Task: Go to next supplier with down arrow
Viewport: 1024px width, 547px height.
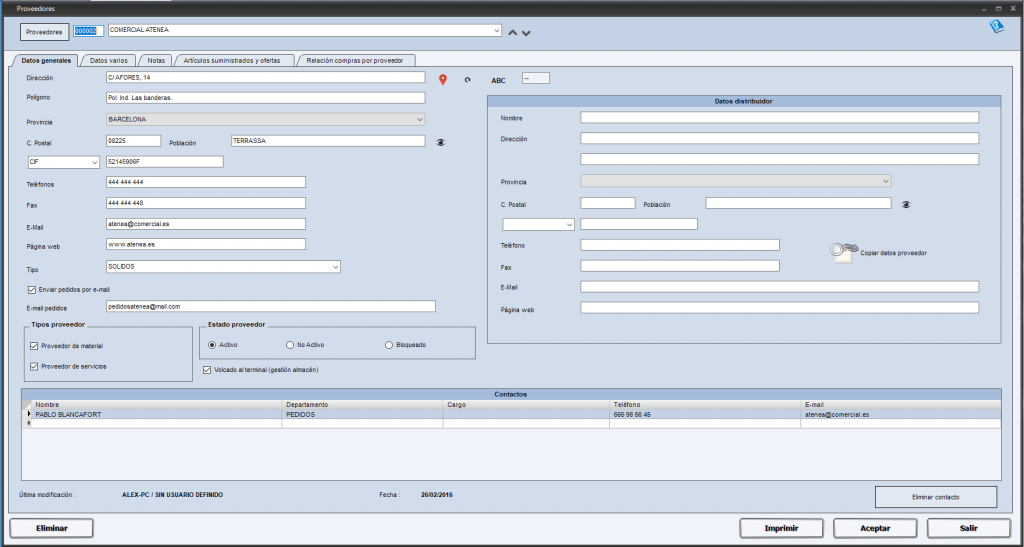Action: click(526, 33)
